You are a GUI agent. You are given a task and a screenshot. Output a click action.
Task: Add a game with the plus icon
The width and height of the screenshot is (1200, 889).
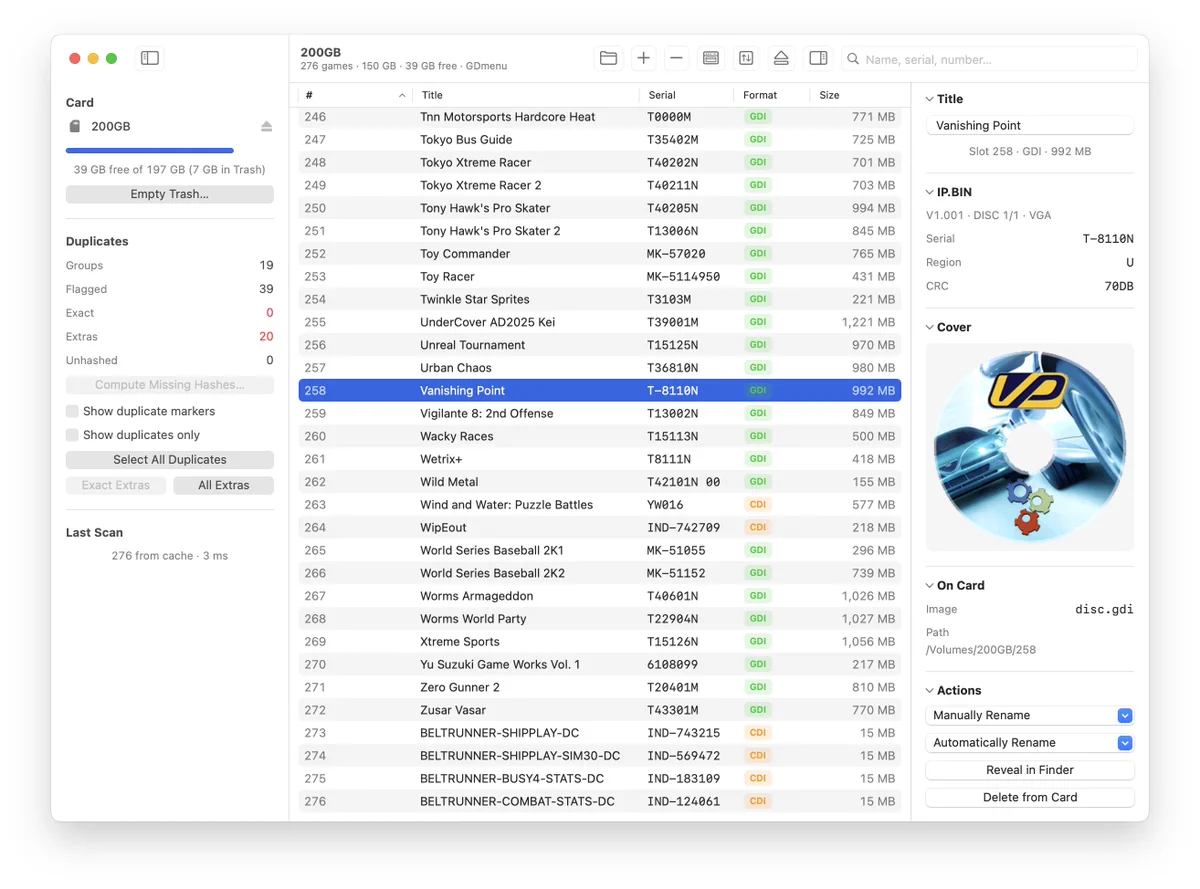(x=643, y=58)
